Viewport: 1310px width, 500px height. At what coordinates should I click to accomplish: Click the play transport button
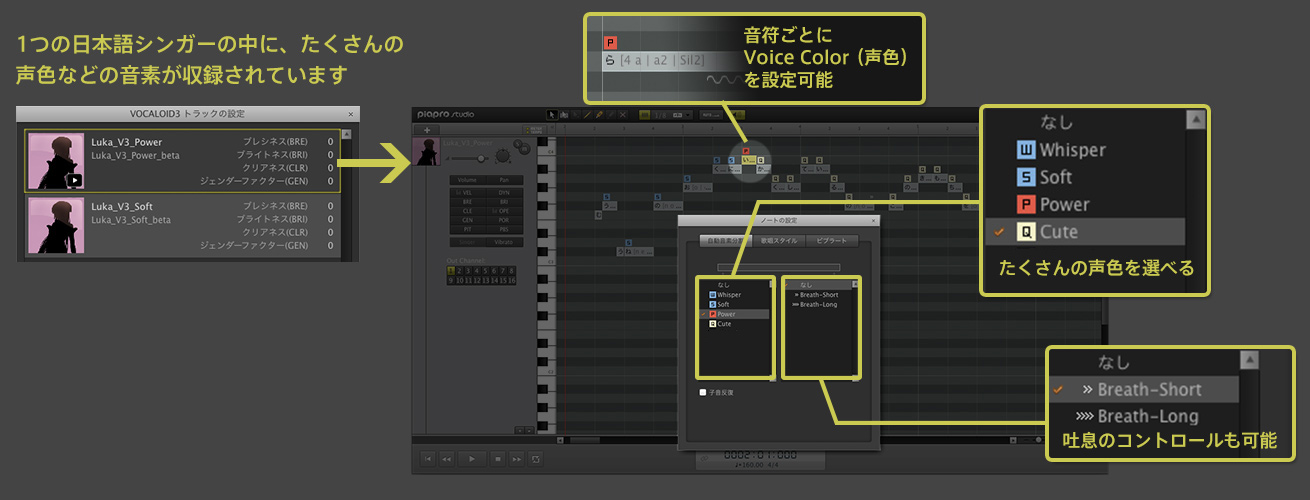pos(472,459)
